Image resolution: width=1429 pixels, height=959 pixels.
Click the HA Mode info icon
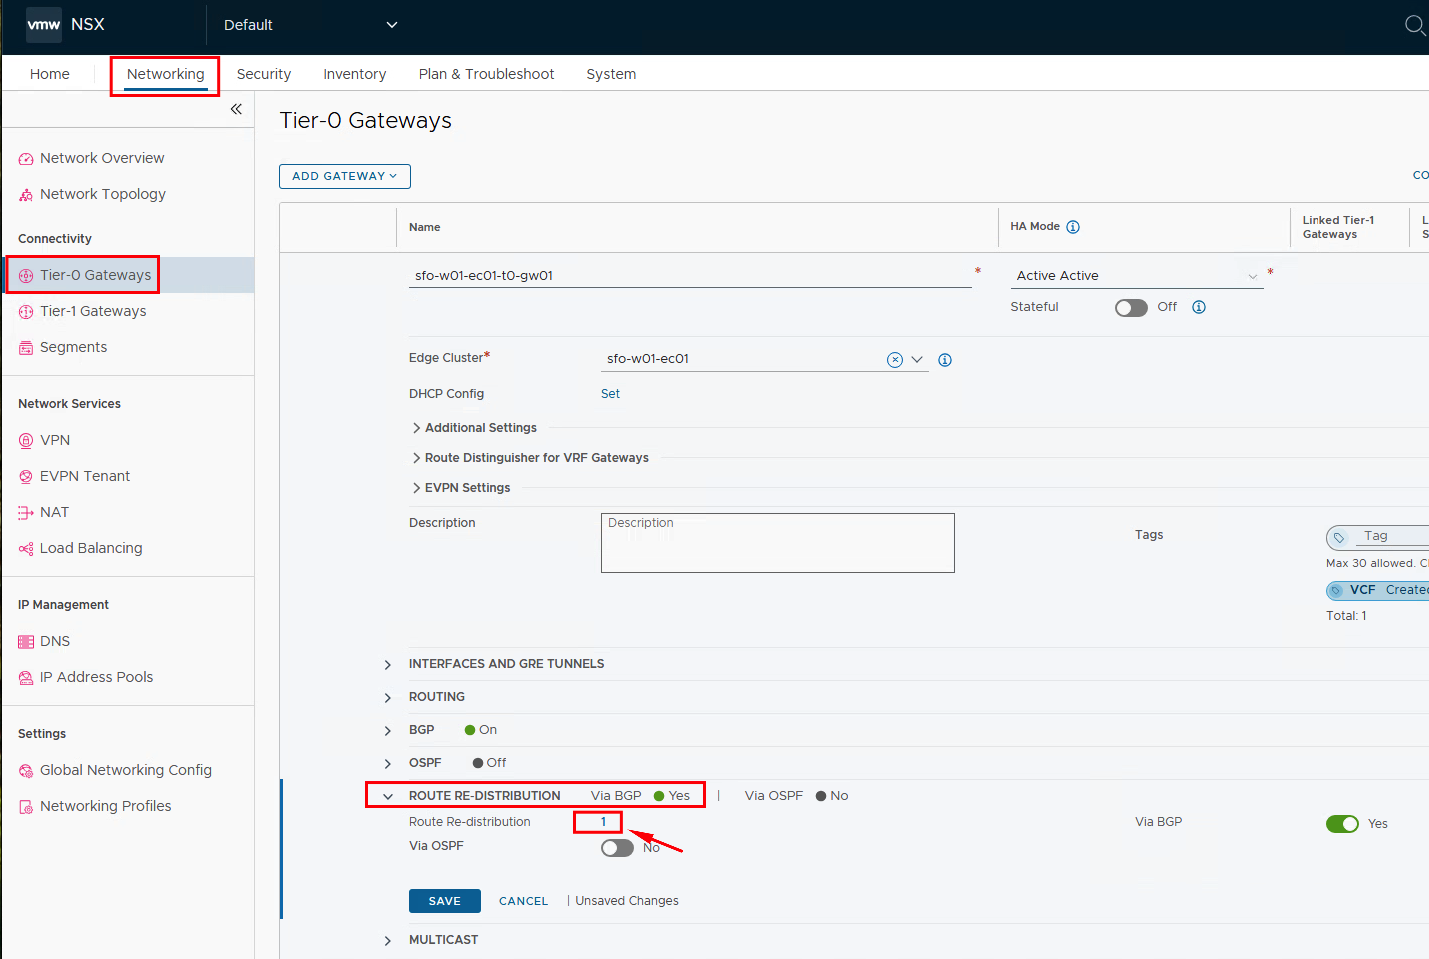[1073, 227]
